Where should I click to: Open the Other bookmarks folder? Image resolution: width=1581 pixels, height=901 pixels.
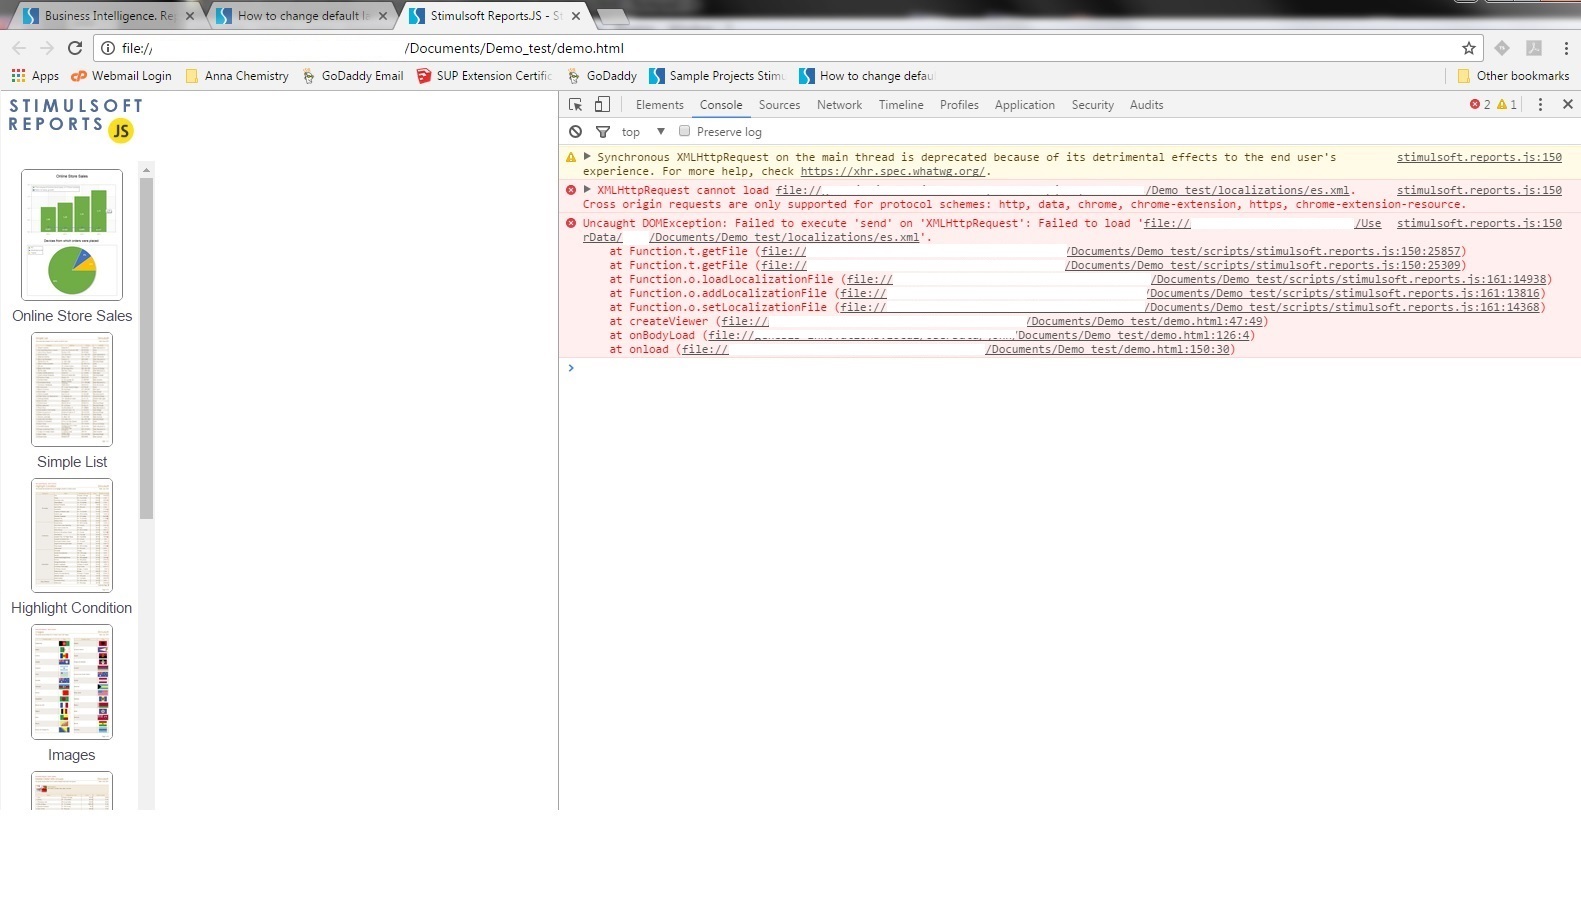point(1513,76)
